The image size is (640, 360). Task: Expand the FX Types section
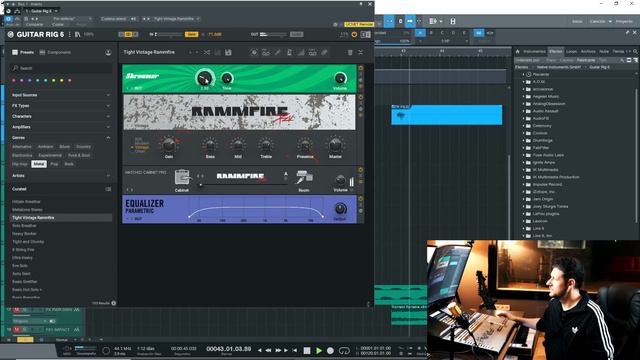pos(108,106)
